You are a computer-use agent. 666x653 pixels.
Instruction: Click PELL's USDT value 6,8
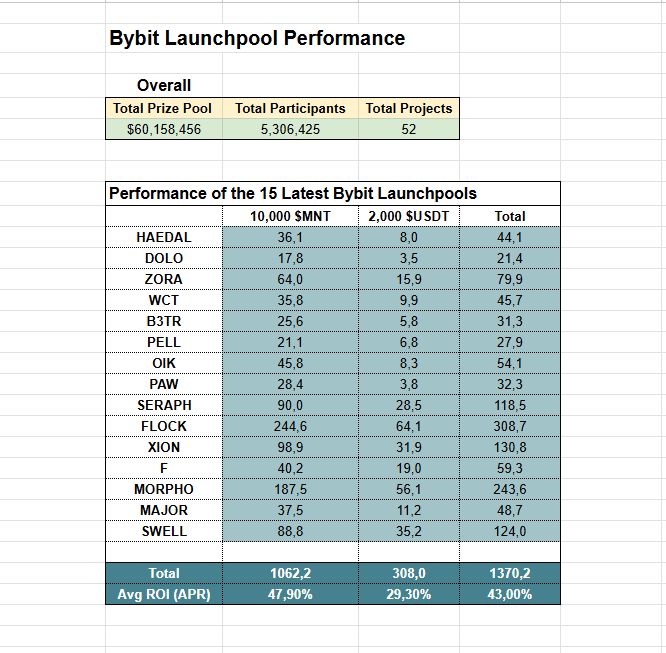coord(409,342)
